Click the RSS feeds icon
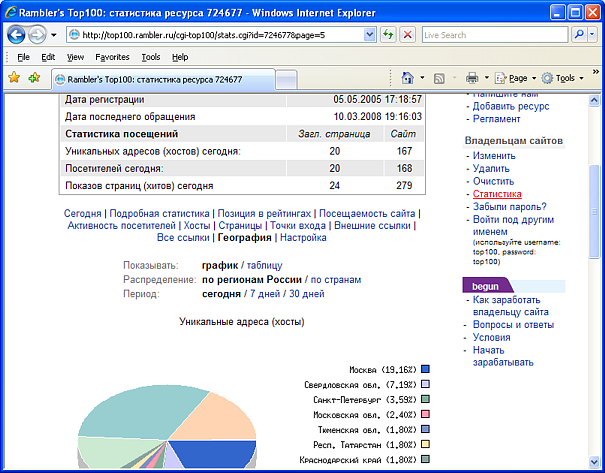The height and width of the screenshot is (473, 605). coord(439,79)
